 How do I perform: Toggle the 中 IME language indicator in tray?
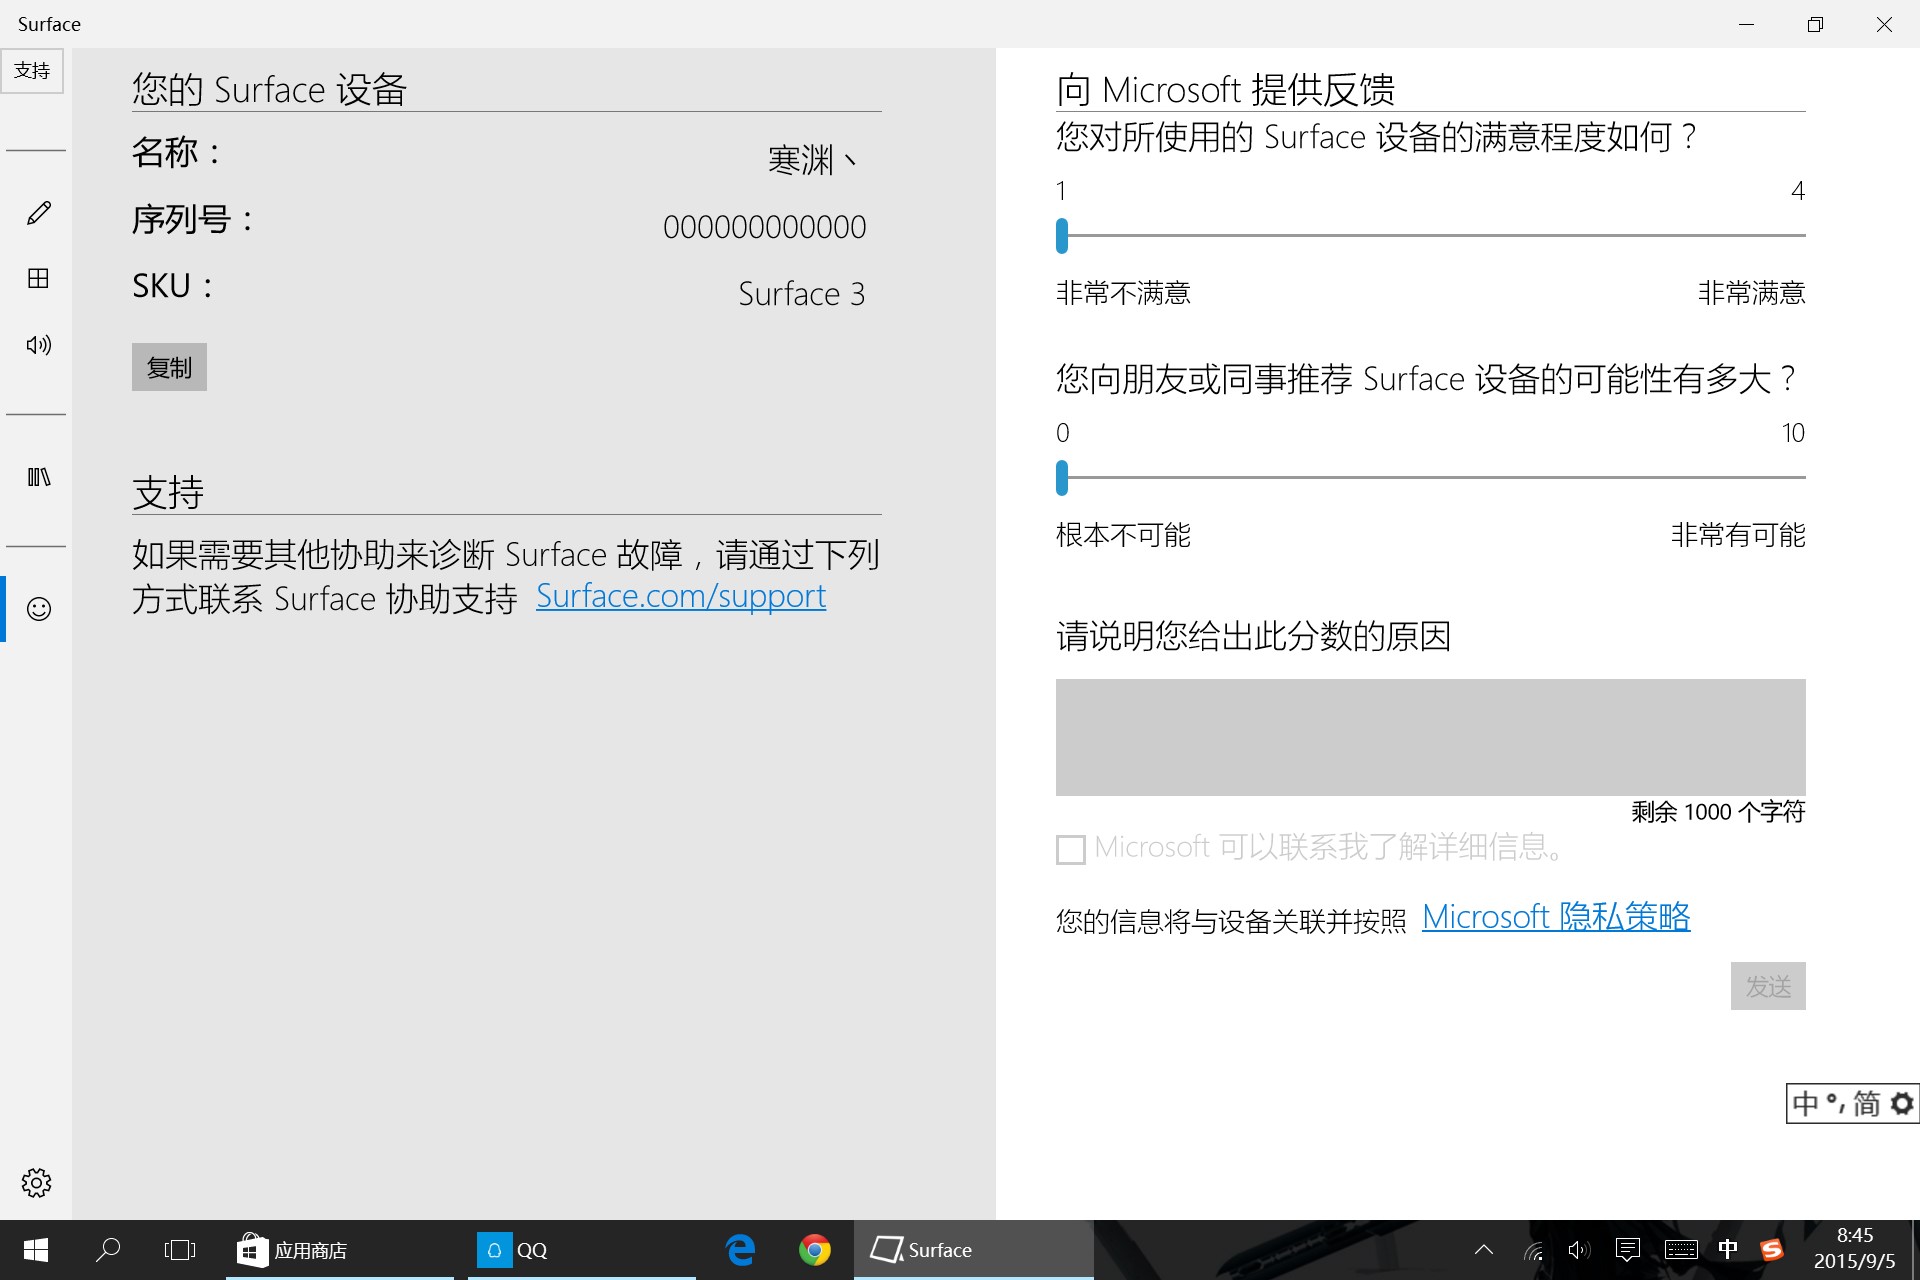[1728, 1250]
